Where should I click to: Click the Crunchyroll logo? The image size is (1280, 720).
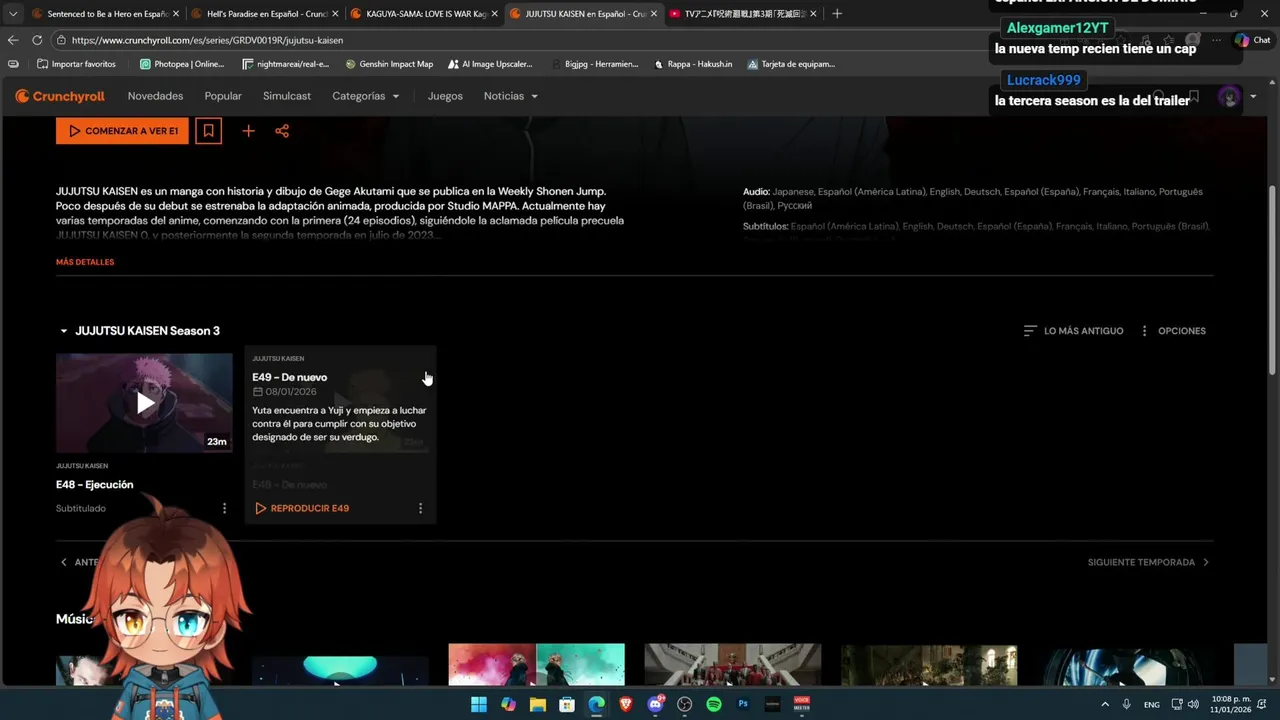click(60, 96)
